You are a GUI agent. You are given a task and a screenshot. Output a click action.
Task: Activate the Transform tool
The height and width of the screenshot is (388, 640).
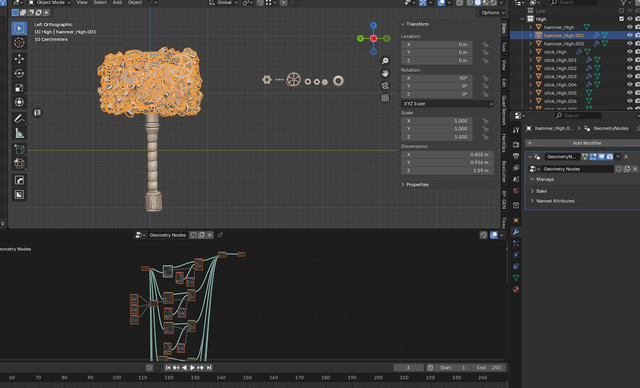pos(19,102)
